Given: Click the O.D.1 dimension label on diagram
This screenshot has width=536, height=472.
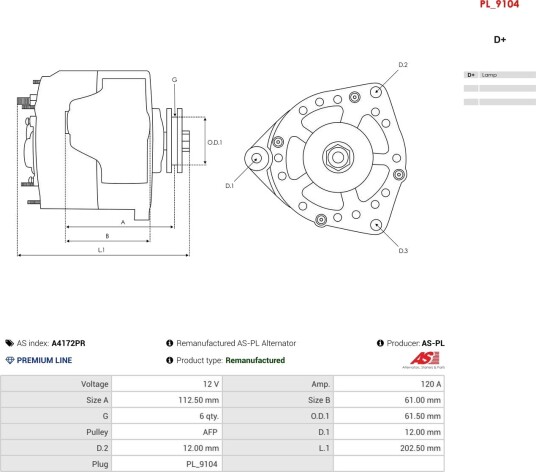Looking at the screenshot, I should (215, 143).
